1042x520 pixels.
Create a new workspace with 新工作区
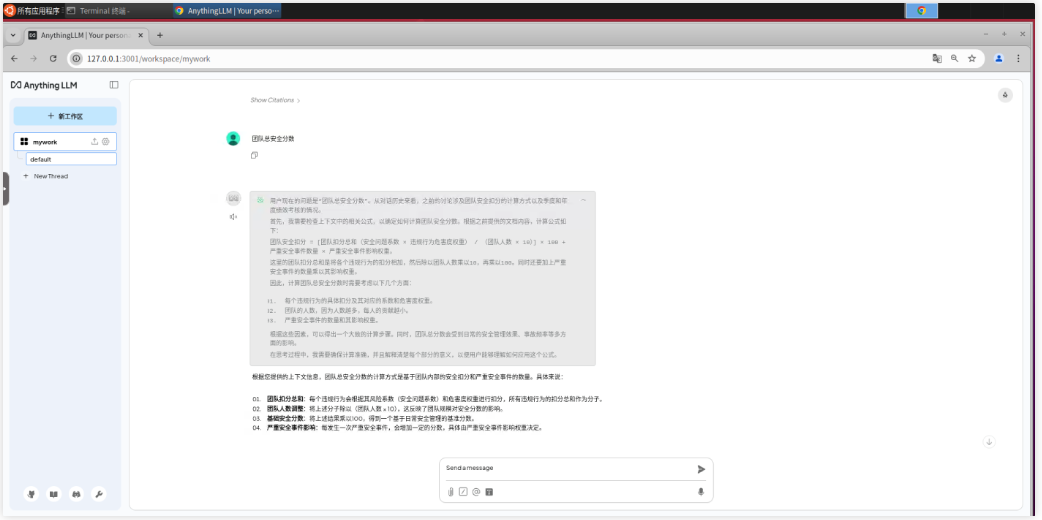(65, 116)
